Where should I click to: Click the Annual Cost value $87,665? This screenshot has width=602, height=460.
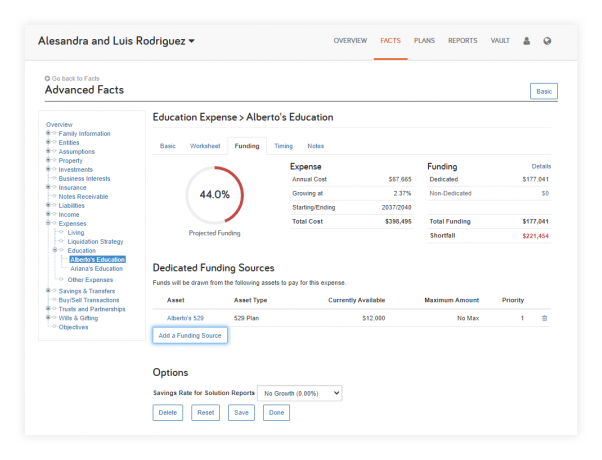400,179
